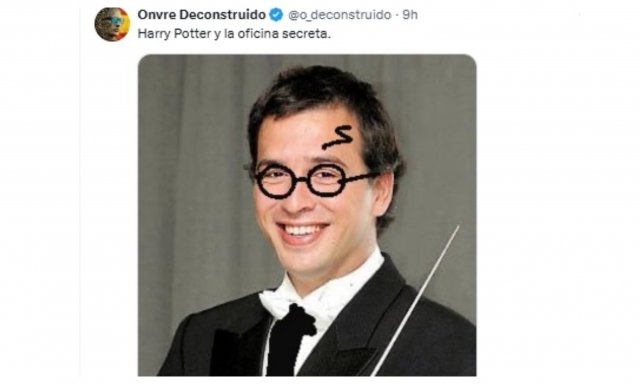This screenshot has width=640, height=384.
Task: Open the attached conductor photo
Action: (307, 215)
